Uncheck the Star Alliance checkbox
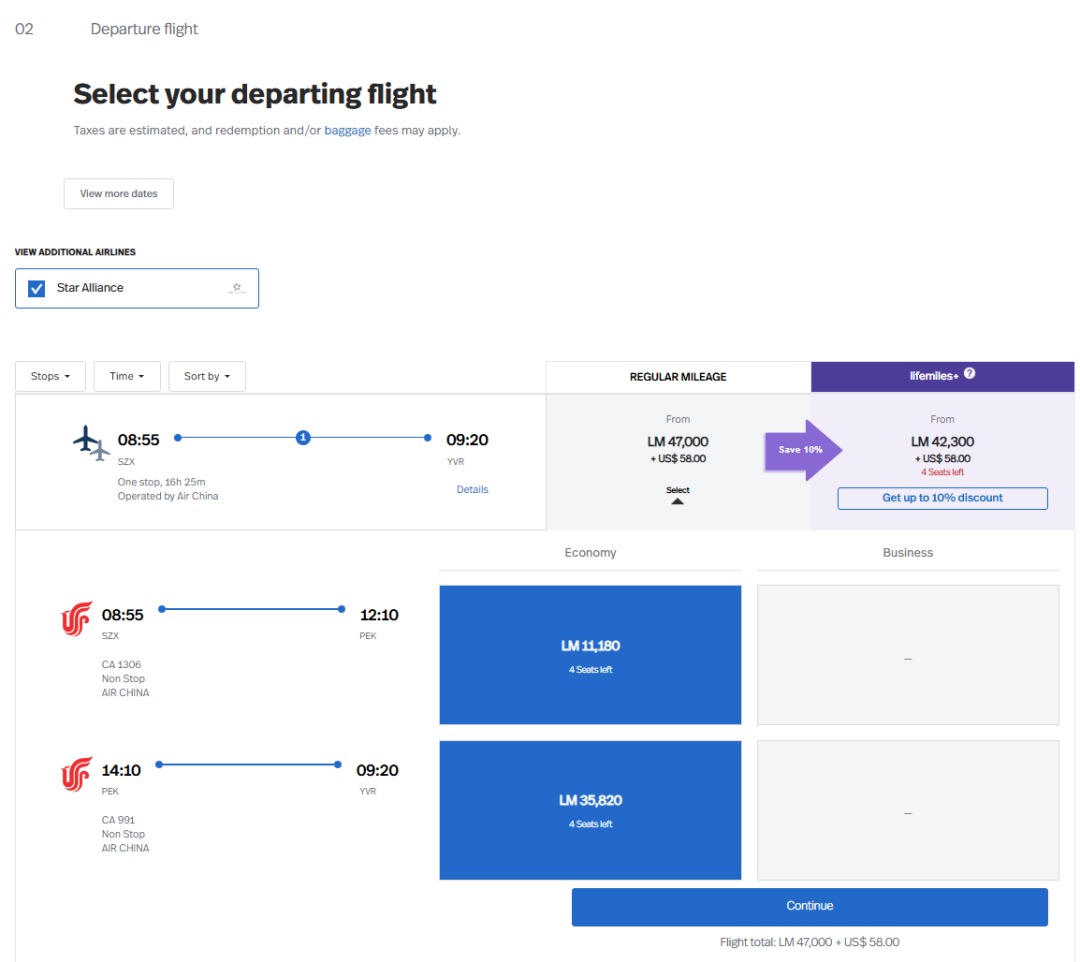This screenshot has height=962, width=1080. [37, 288]
